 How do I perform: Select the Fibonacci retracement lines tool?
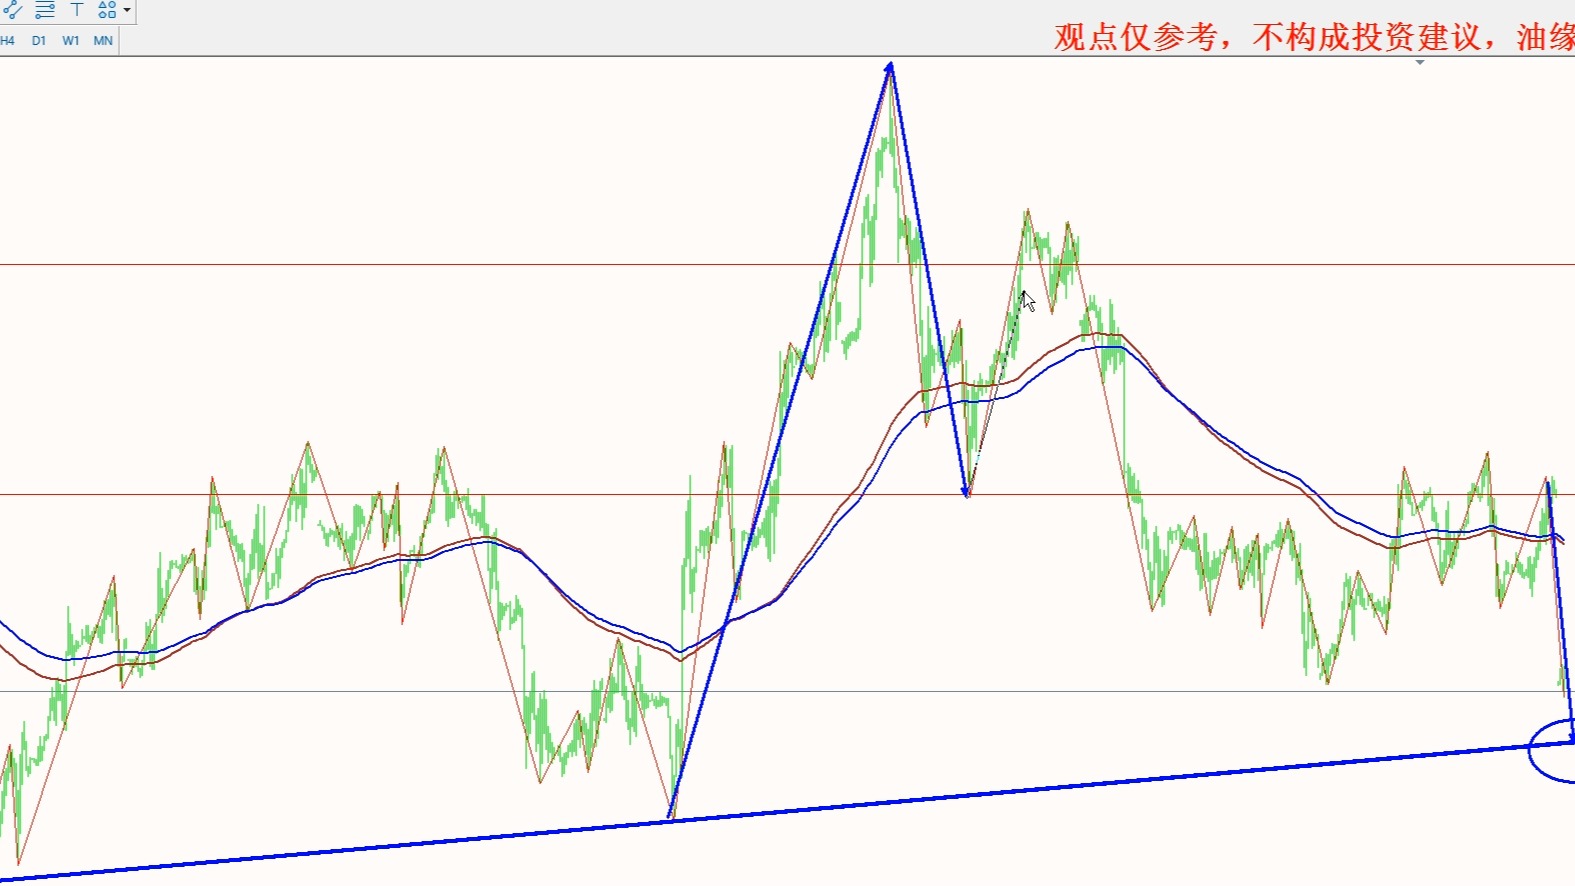coord(45,10)
